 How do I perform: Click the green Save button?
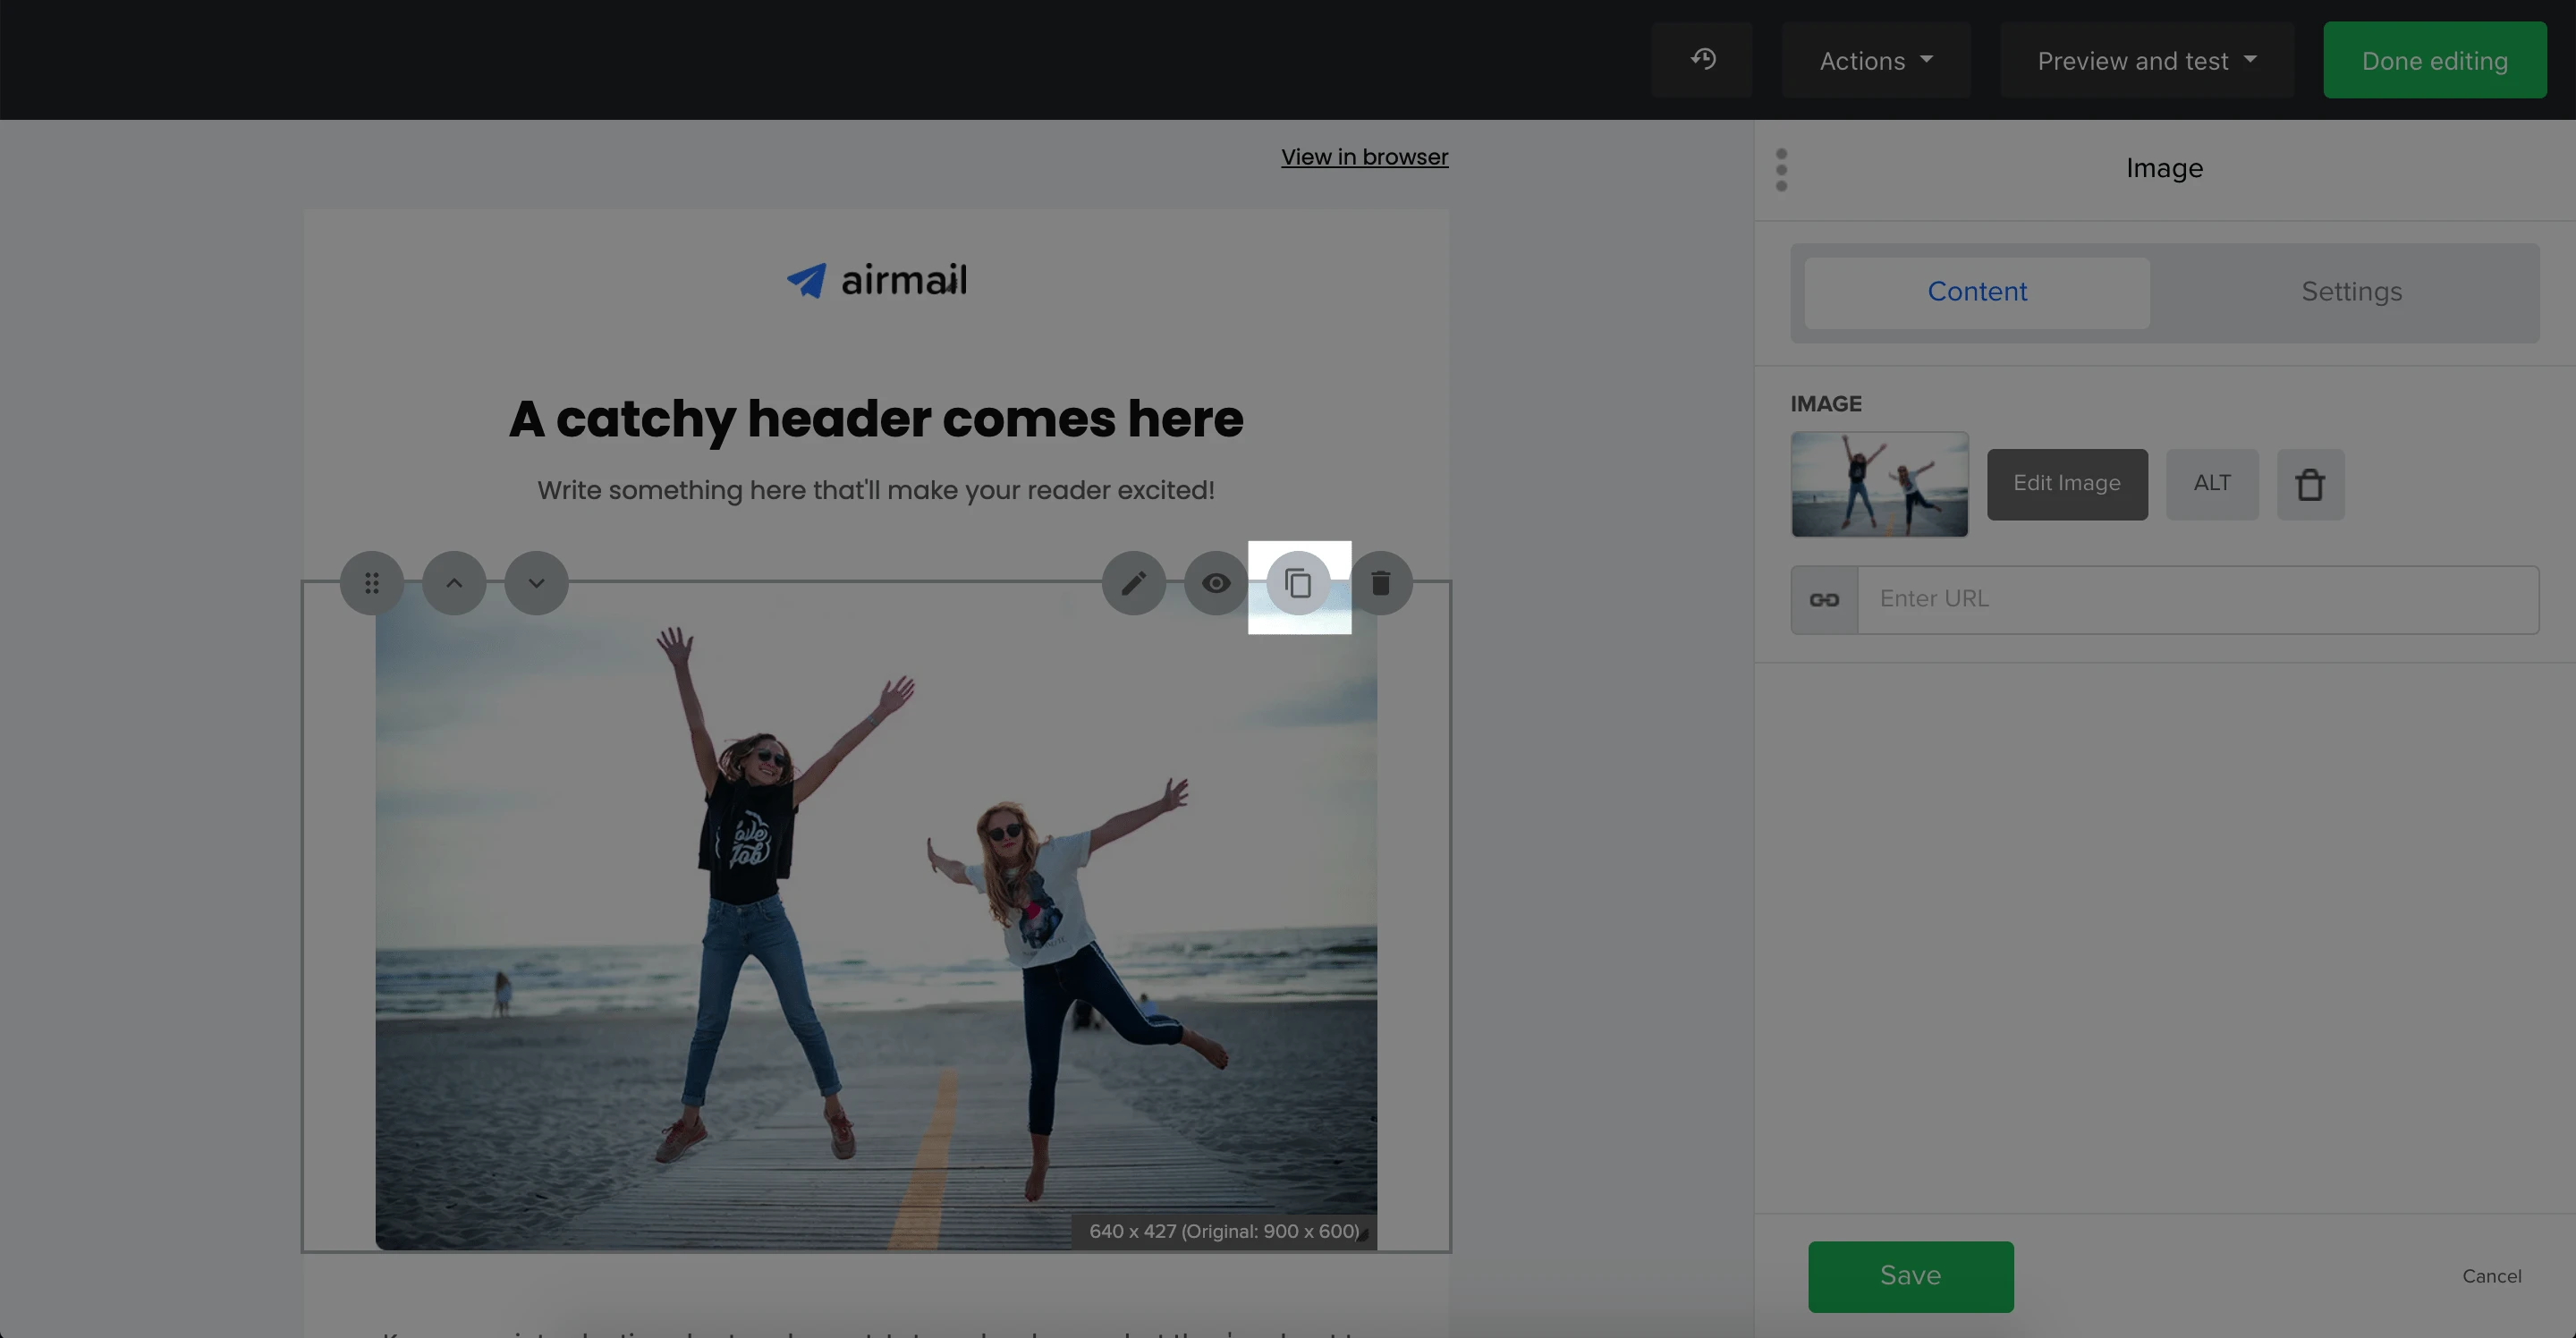pyautogui.click(x=1910, y=1276)
